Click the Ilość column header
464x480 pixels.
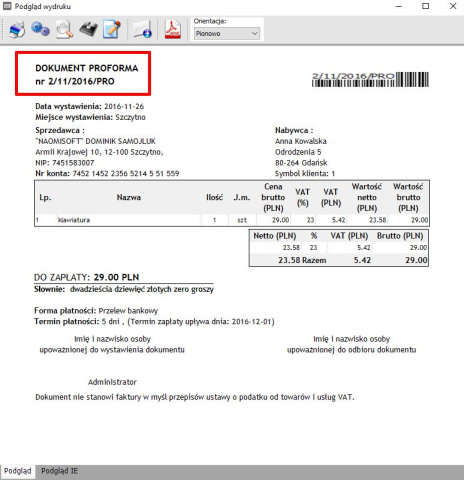[x=214, y=197]
